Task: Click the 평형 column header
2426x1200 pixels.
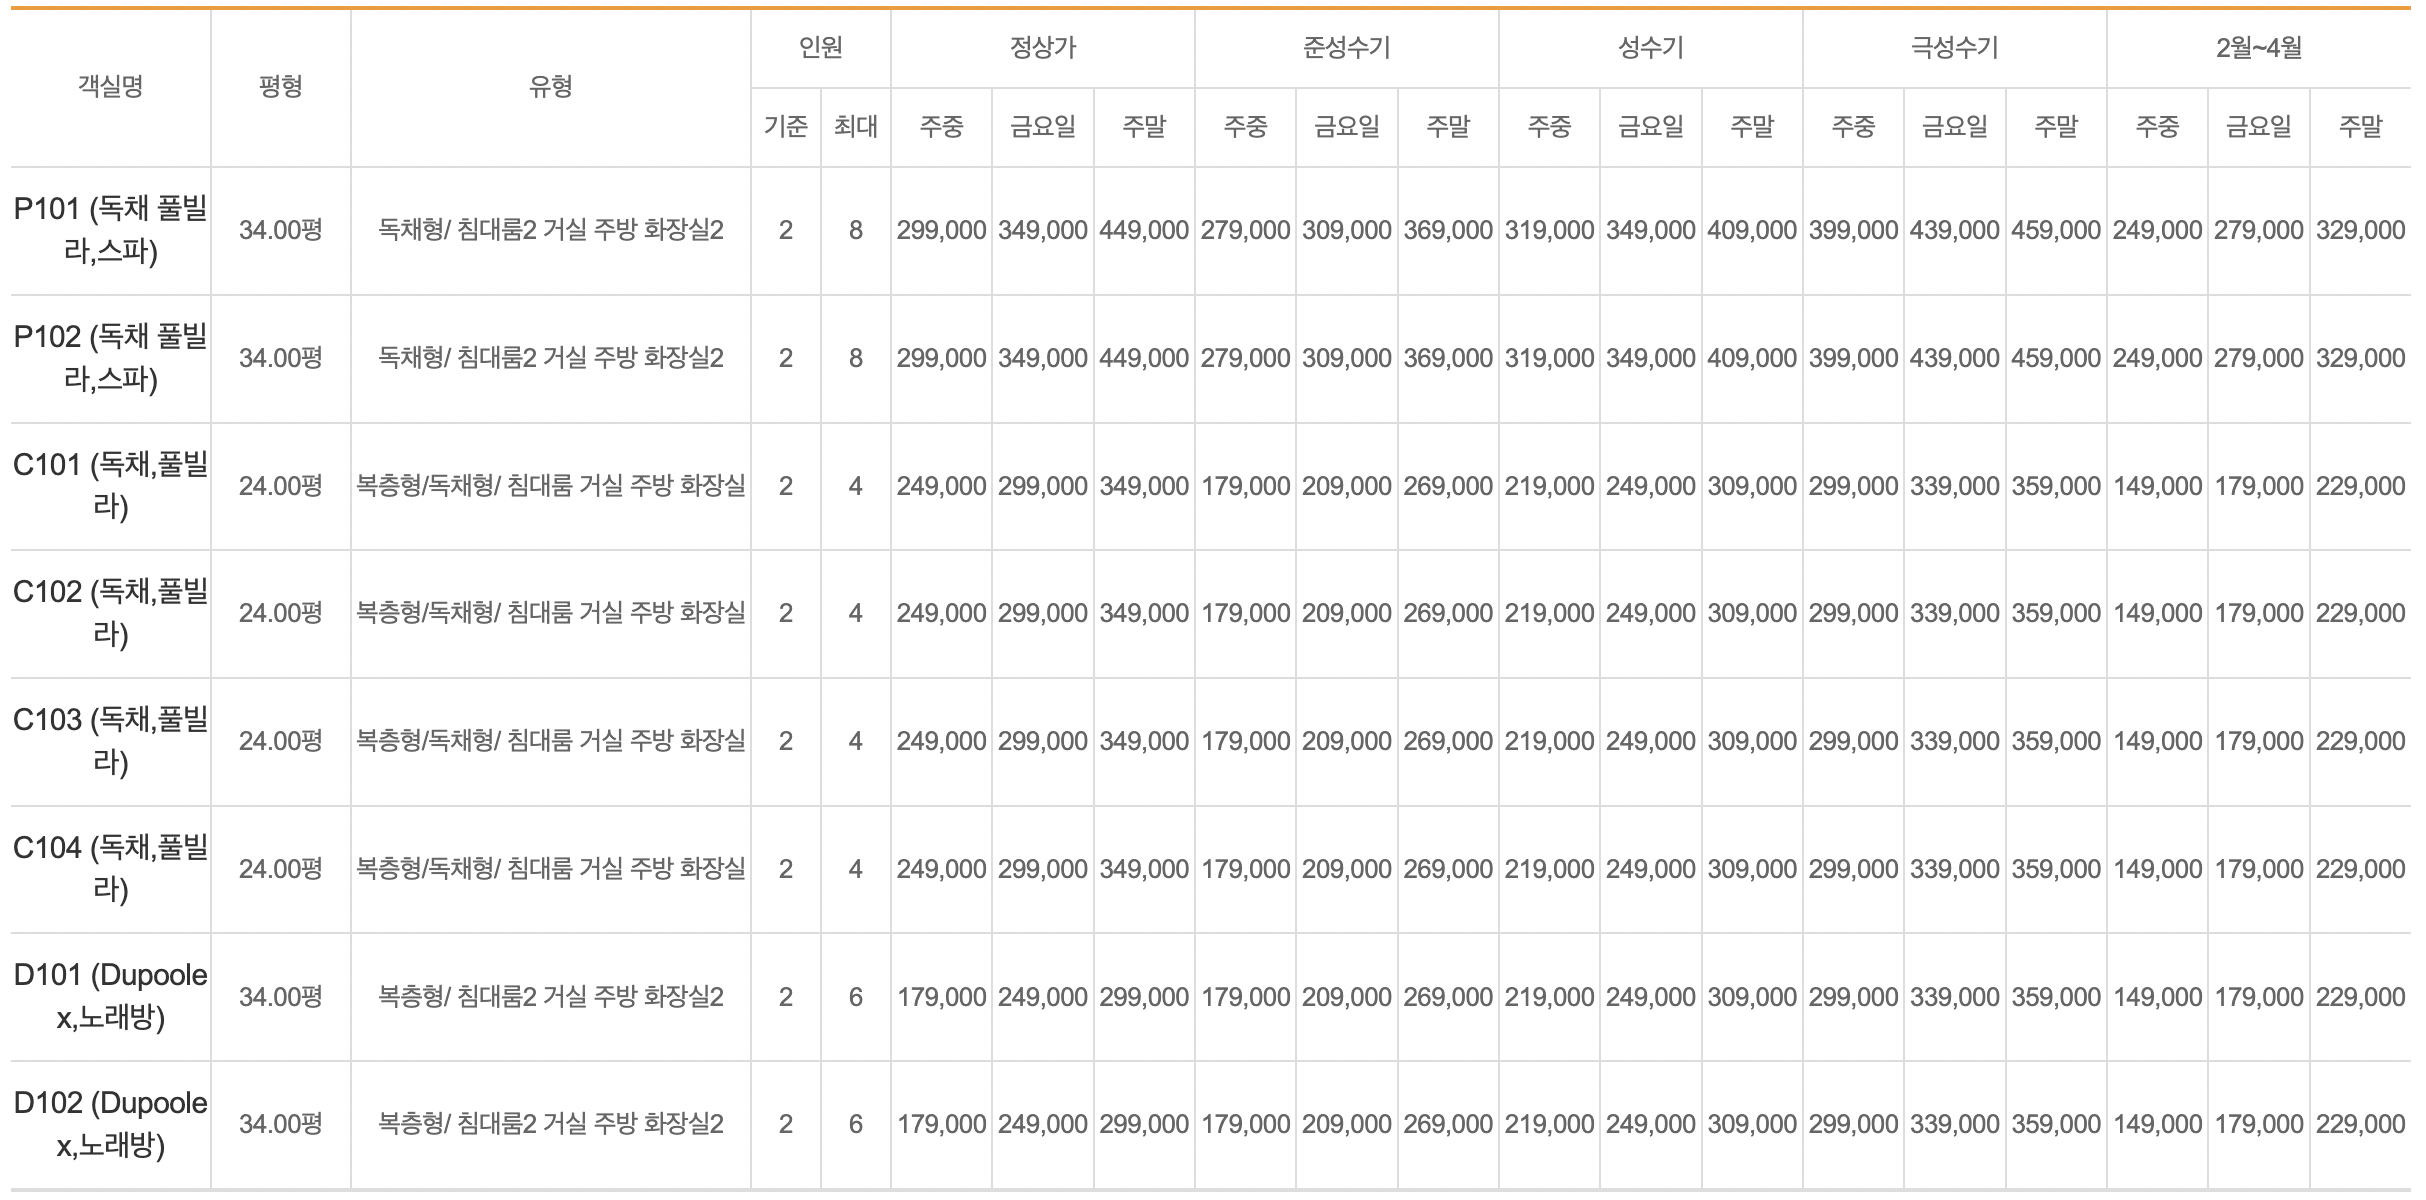Action: (280, 87)
